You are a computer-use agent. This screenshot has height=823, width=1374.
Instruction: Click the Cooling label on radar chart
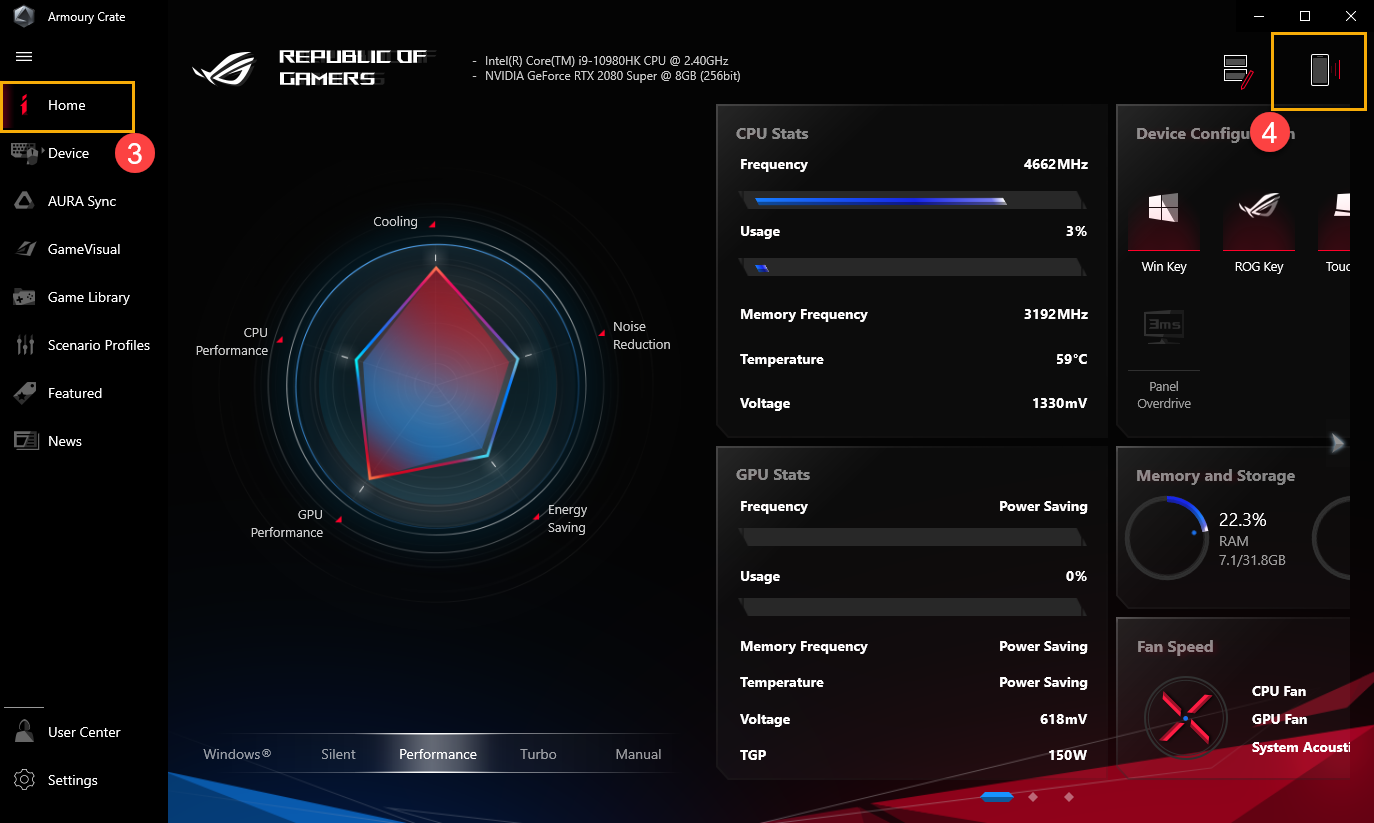coord(395,222)
